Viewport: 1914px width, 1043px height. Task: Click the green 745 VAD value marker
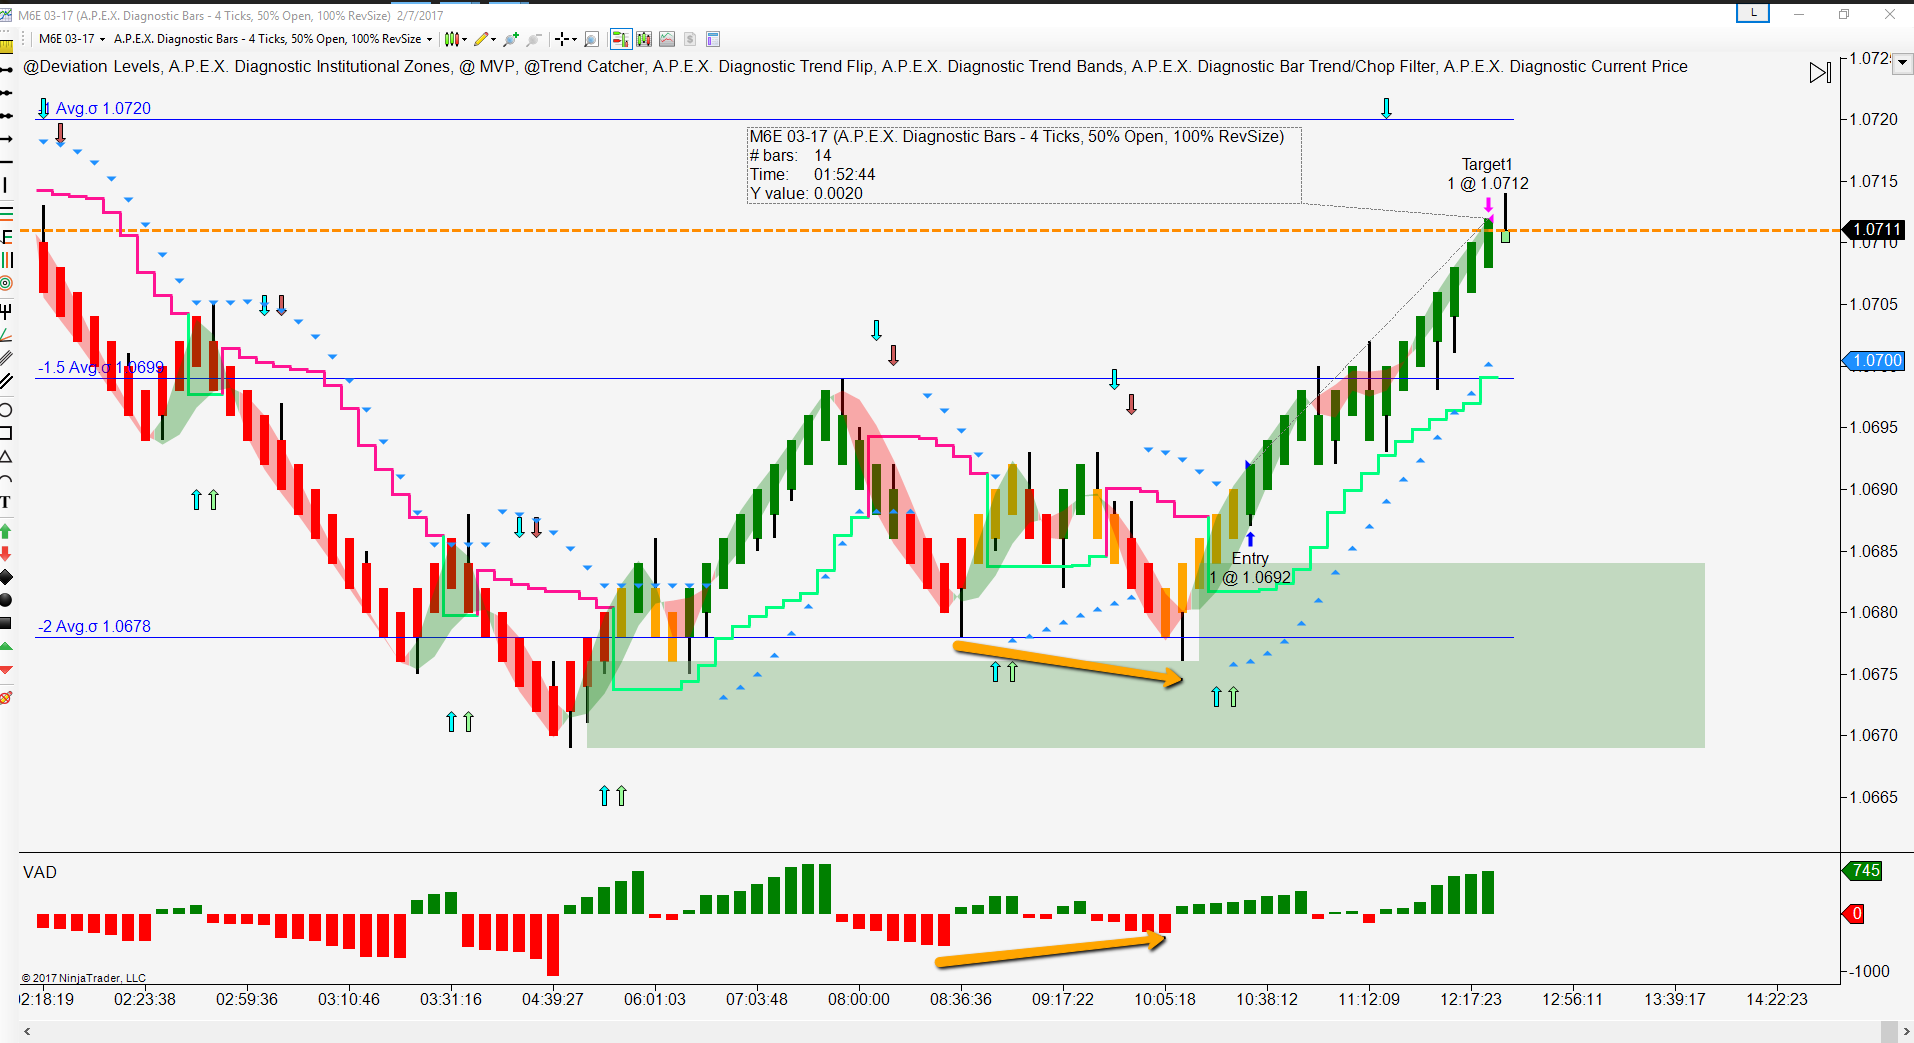pos(1864,871)
